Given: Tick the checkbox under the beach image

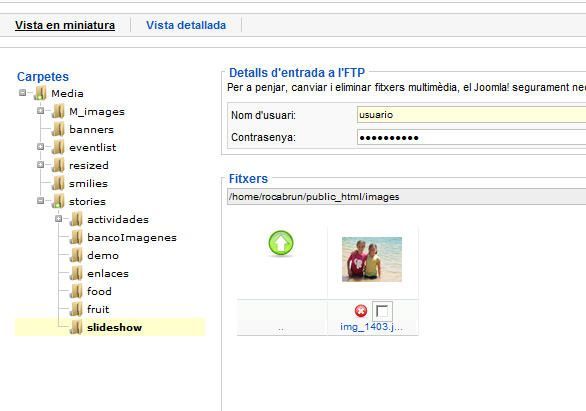Looking at the screenshot, I should (382, 311).
